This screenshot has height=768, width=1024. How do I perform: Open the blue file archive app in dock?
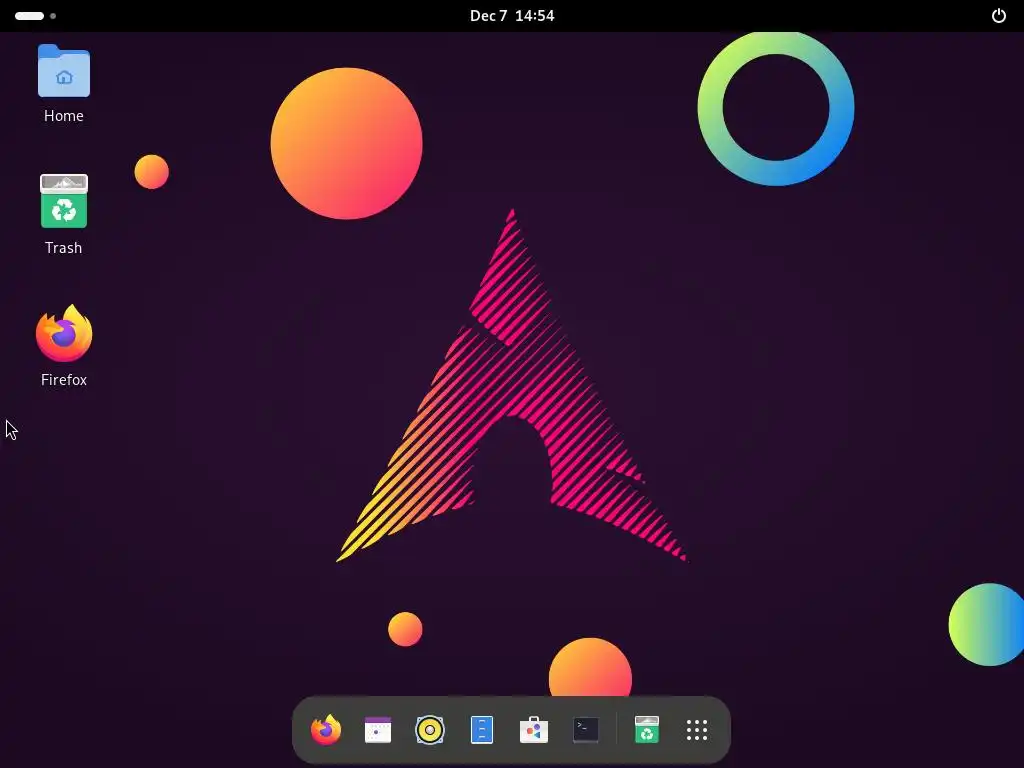(482, 730)
